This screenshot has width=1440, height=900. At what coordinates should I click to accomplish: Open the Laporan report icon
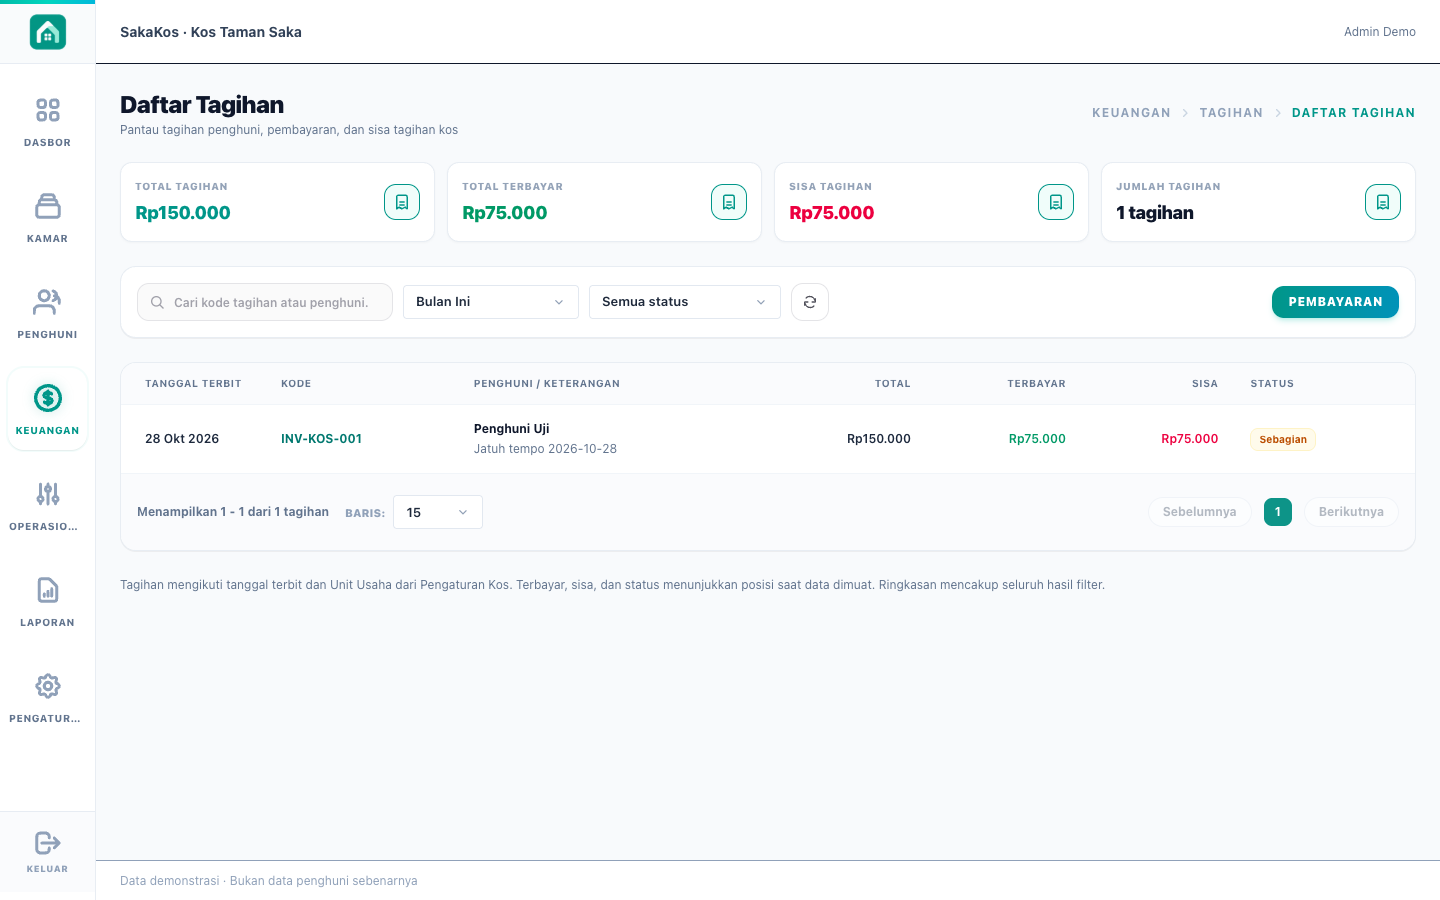[x=48, y=590]
